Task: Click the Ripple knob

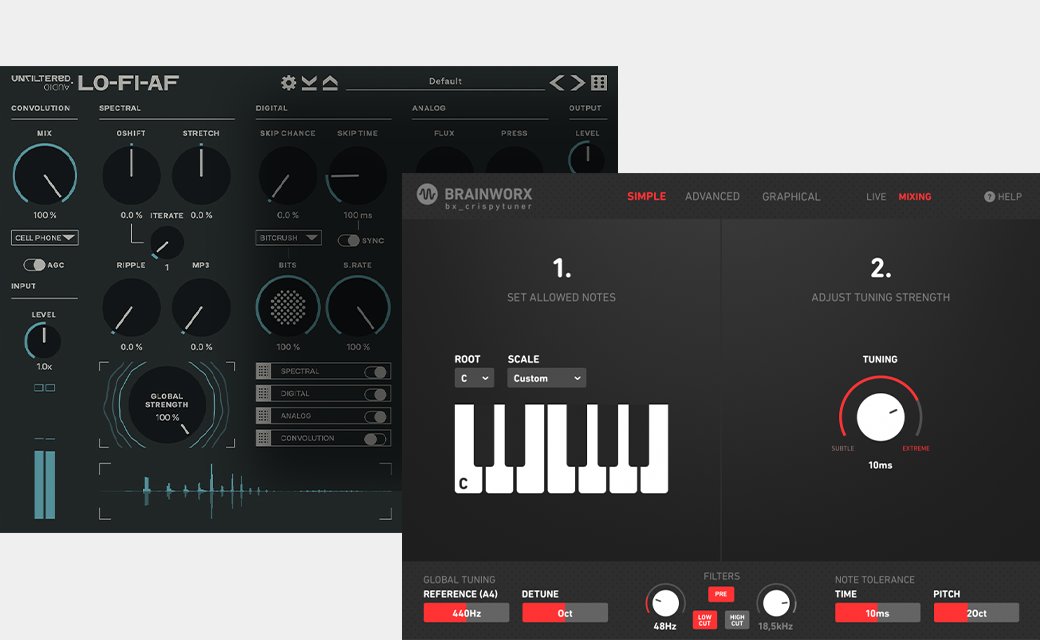Action: click(x=131, y=308)
